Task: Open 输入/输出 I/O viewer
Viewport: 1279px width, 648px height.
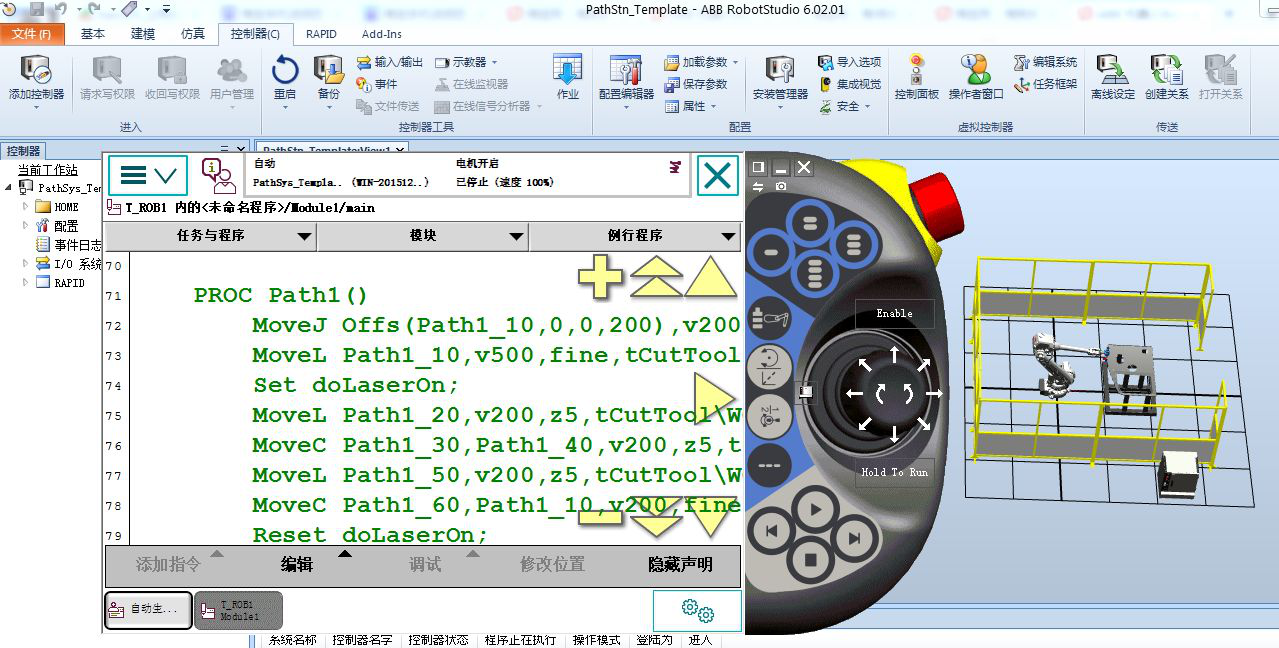Action: tap(391, 62)
